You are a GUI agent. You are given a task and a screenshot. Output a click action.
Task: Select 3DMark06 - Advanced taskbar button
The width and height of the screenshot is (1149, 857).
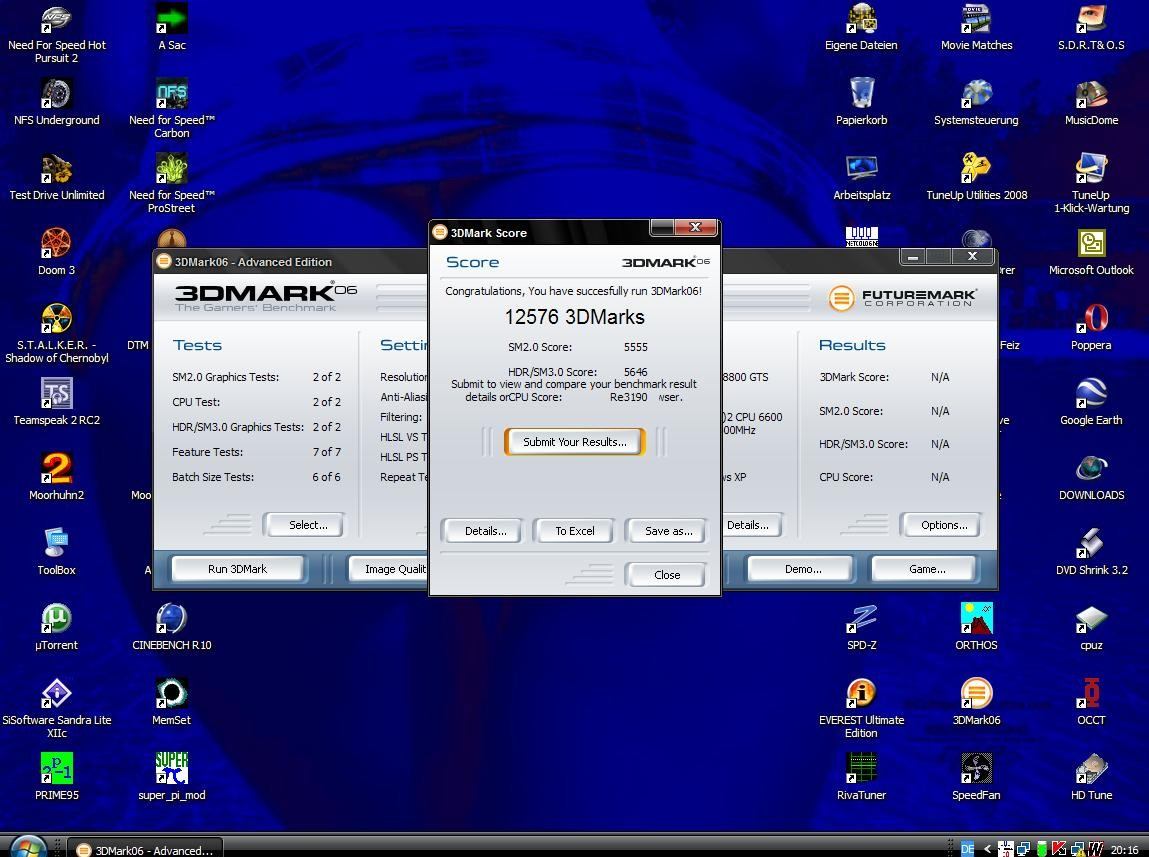[x=145, y=850]
